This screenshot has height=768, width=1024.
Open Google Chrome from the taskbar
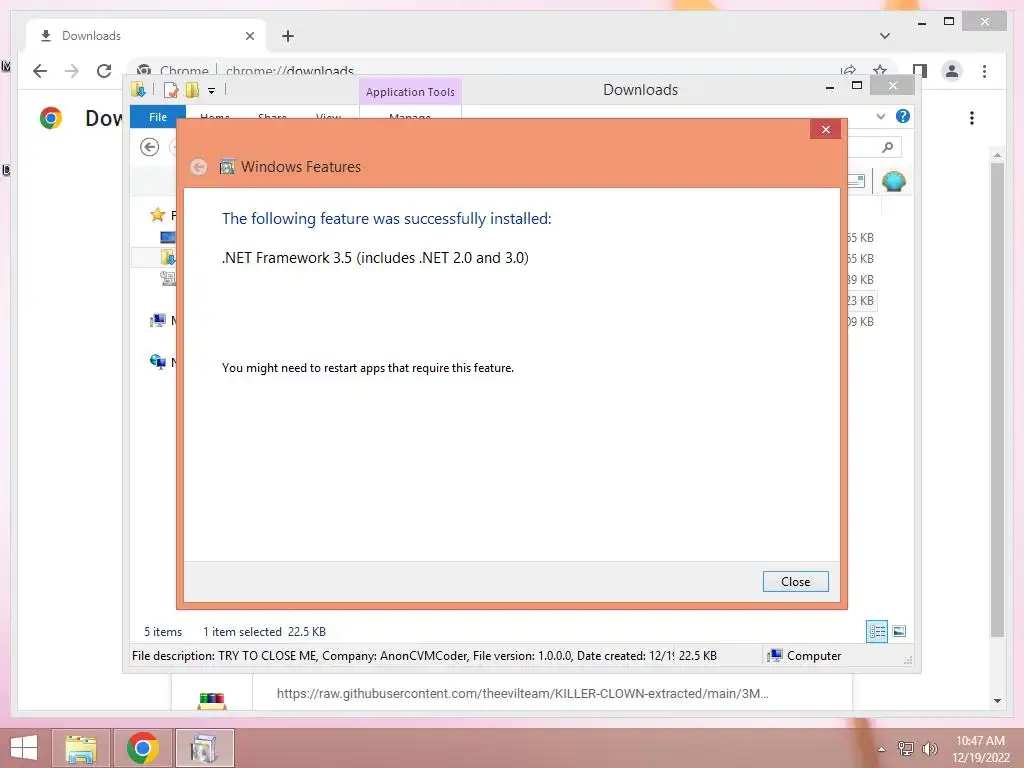[143, 748]
